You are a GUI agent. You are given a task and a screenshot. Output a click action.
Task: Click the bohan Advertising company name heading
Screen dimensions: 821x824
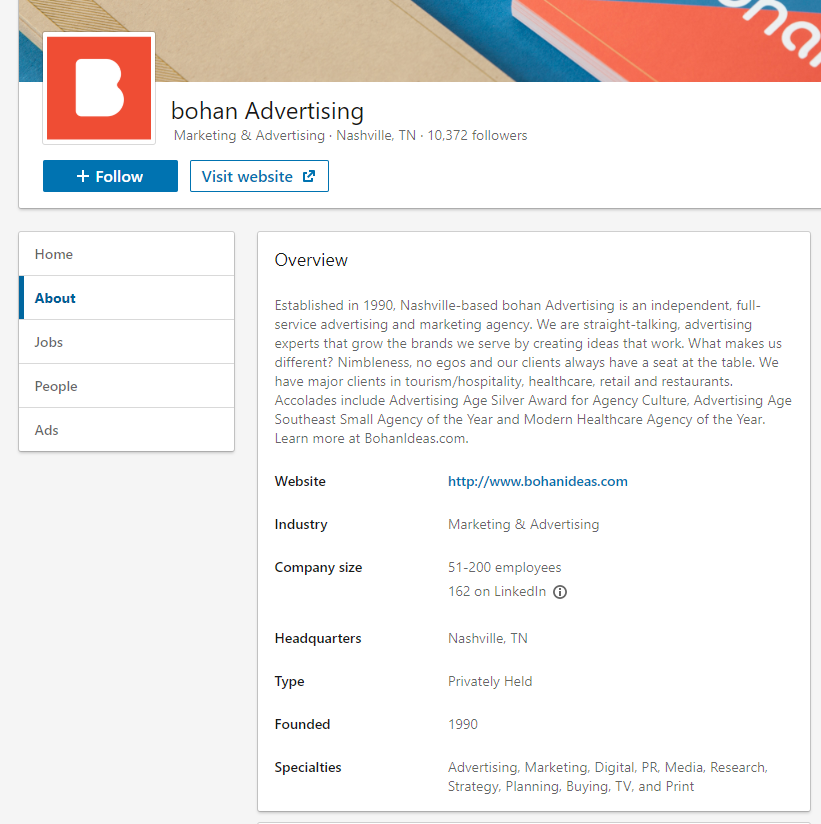click(x=267, y=110)
